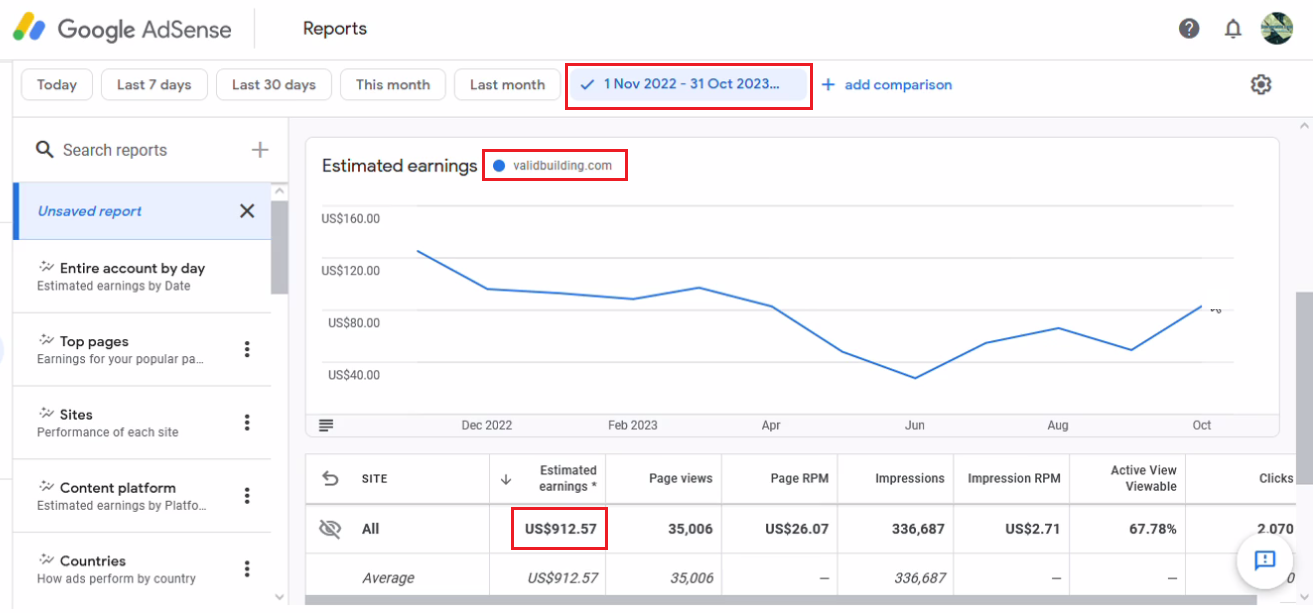1313x613 pixels.
Task: Select the Today date range
Action: (57, 85)
